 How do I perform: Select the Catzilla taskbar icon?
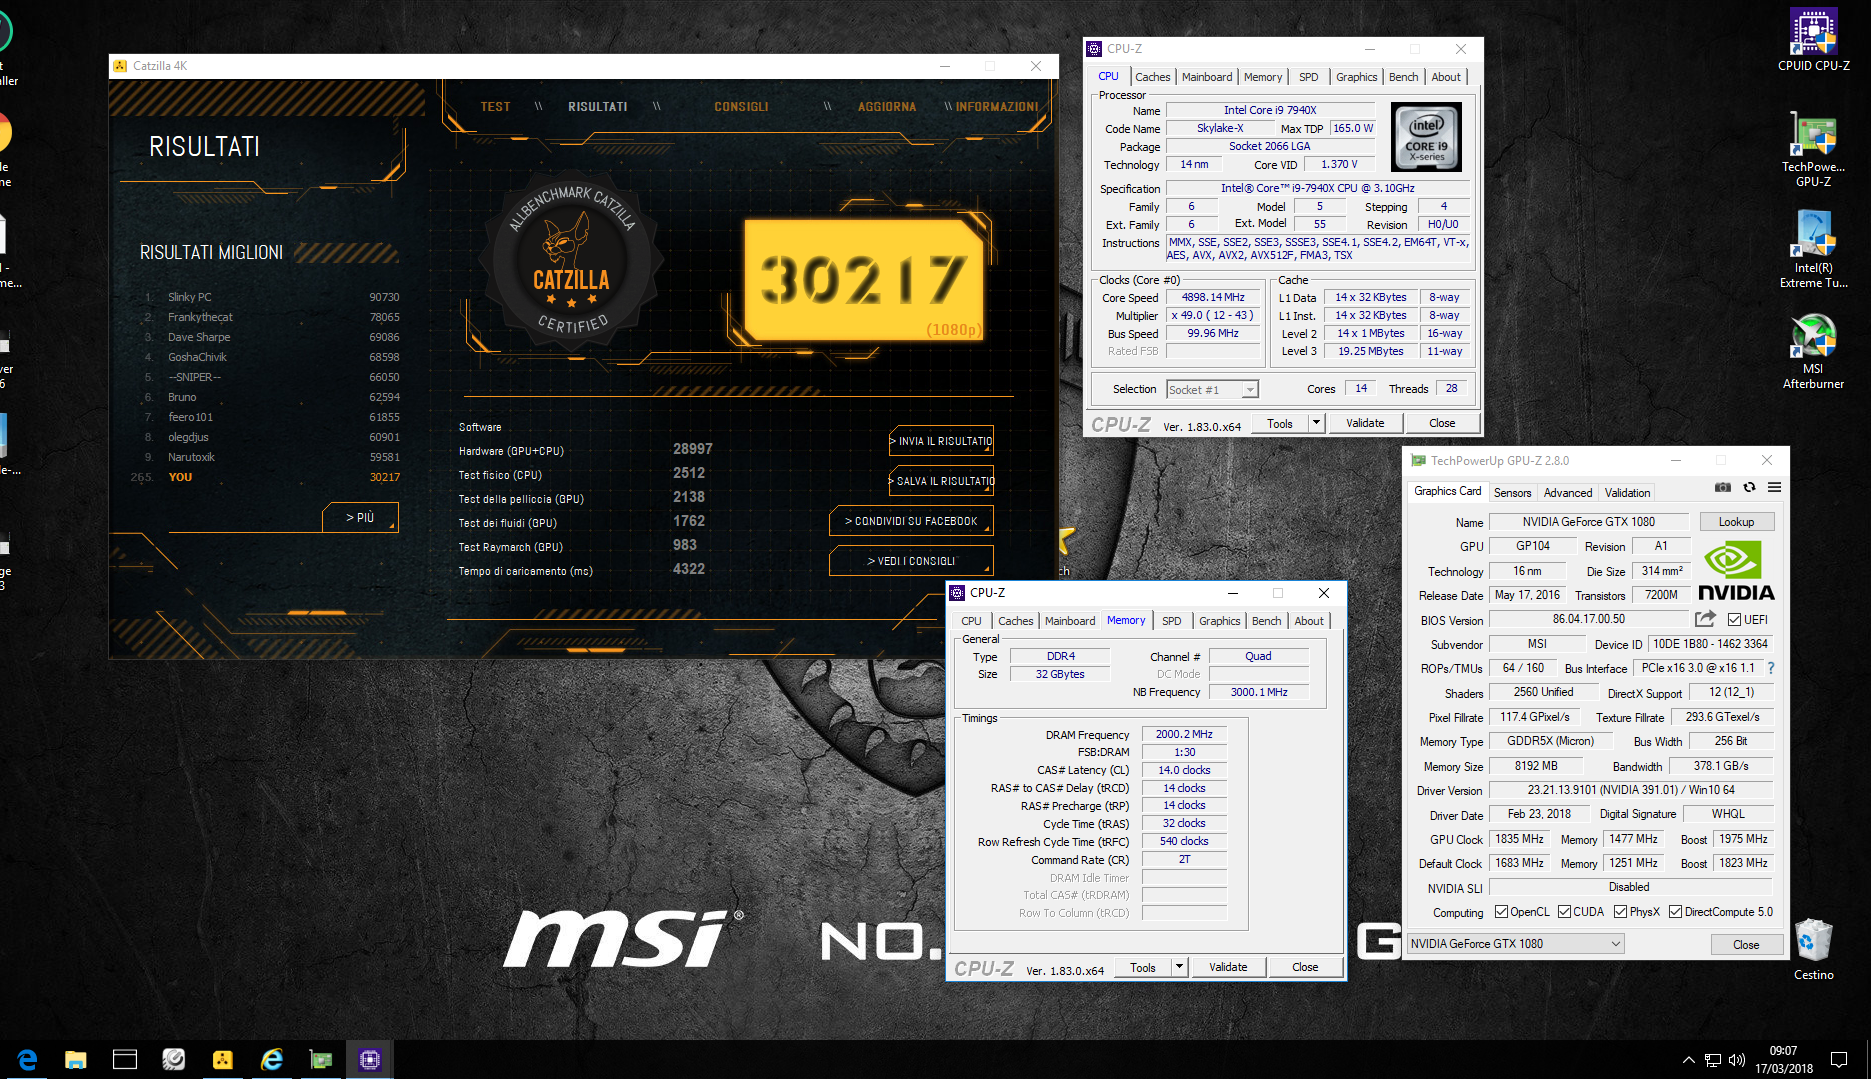[222, 1059]
